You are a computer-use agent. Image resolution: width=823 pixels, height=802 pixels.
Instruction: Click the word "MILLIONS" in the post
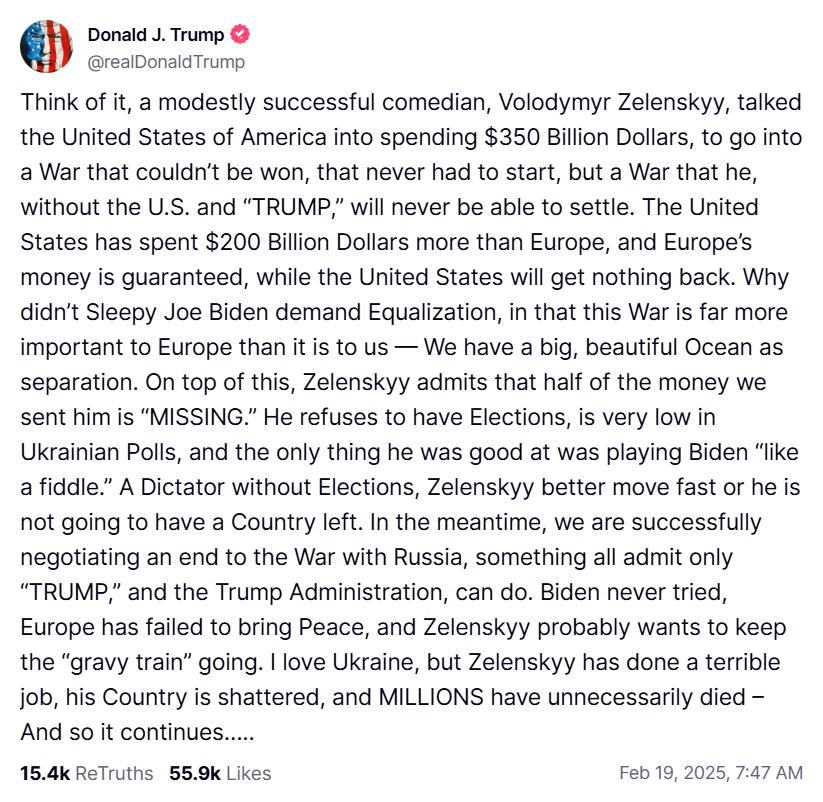tap(431, 698)
